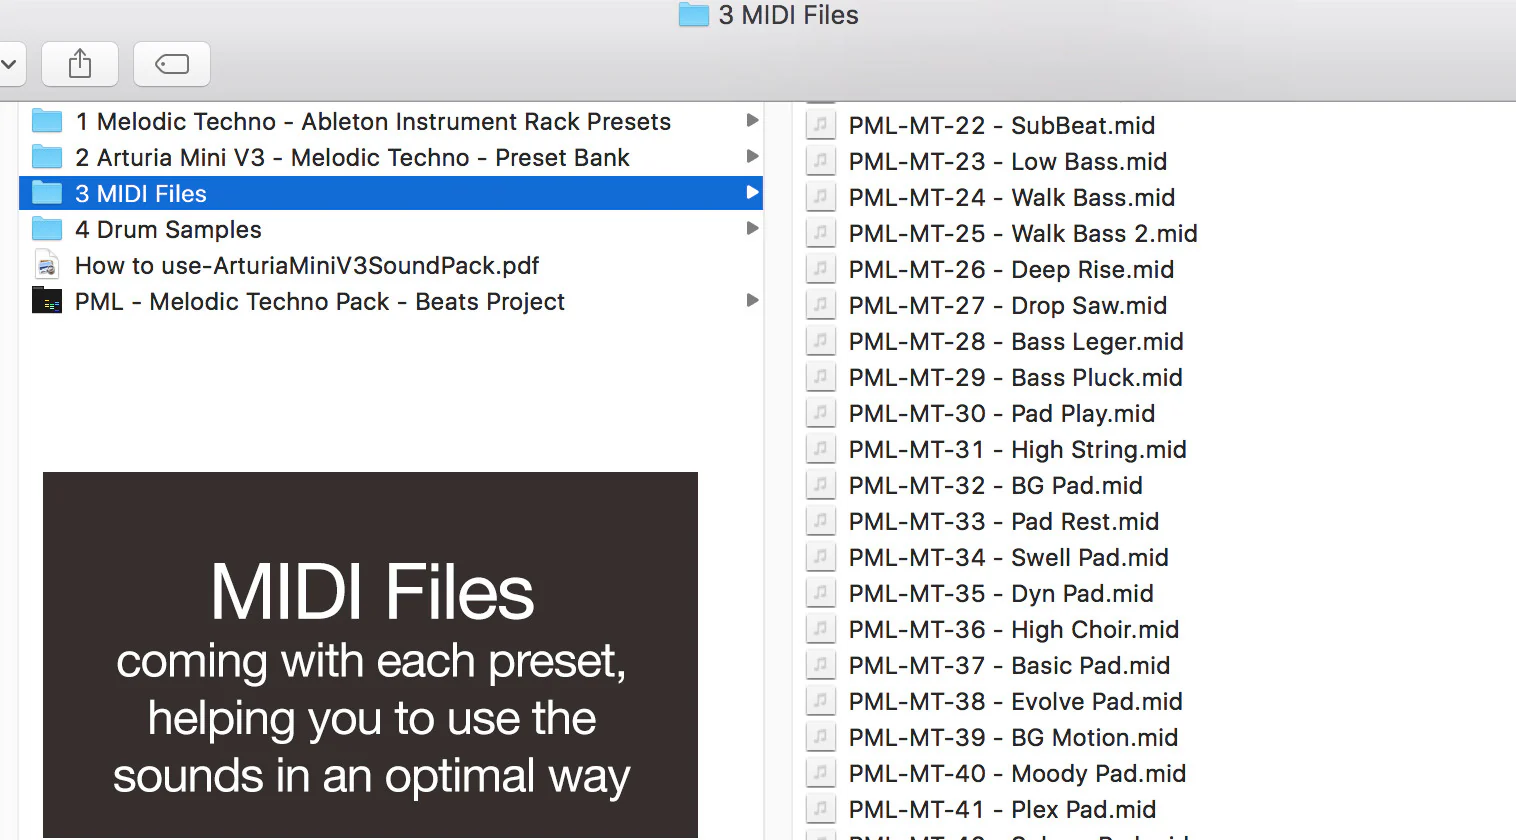Select PML-MT-40 - Moody Pad.mid
1516x840 pixels.
pyautogui.click(x=1017, y=774)
